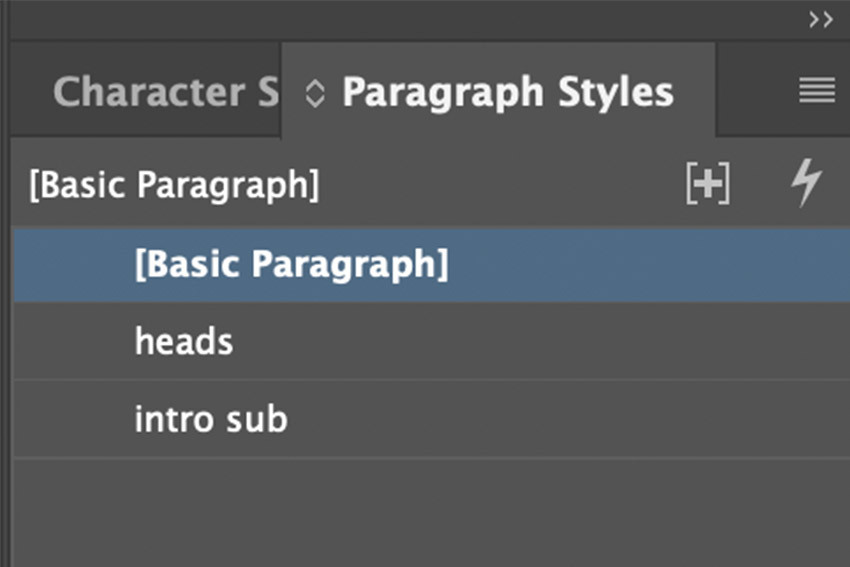Cycle panel view with up-down arrows icon
Image resolution: width=850 pixels, height=567 pixels.
[315, 94]
